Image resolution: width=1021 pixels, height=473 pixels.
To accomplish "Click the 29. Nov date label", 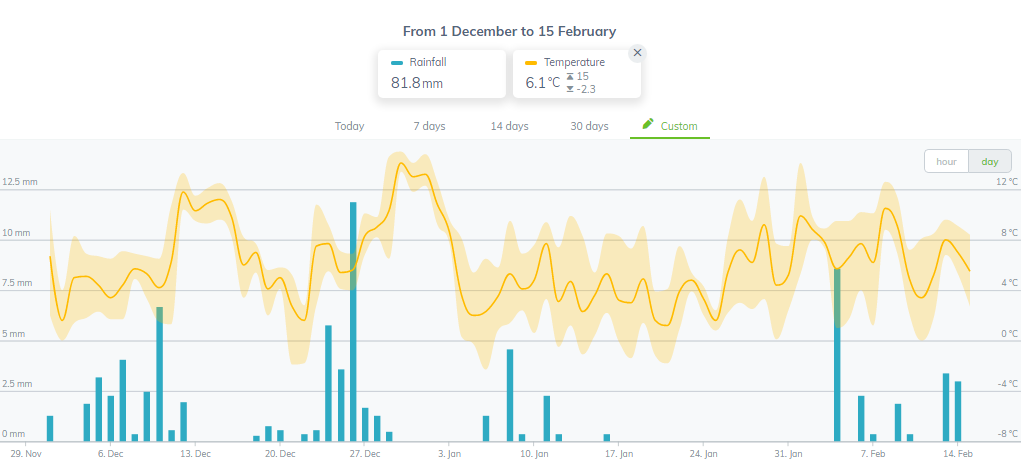I will [26, 453].
